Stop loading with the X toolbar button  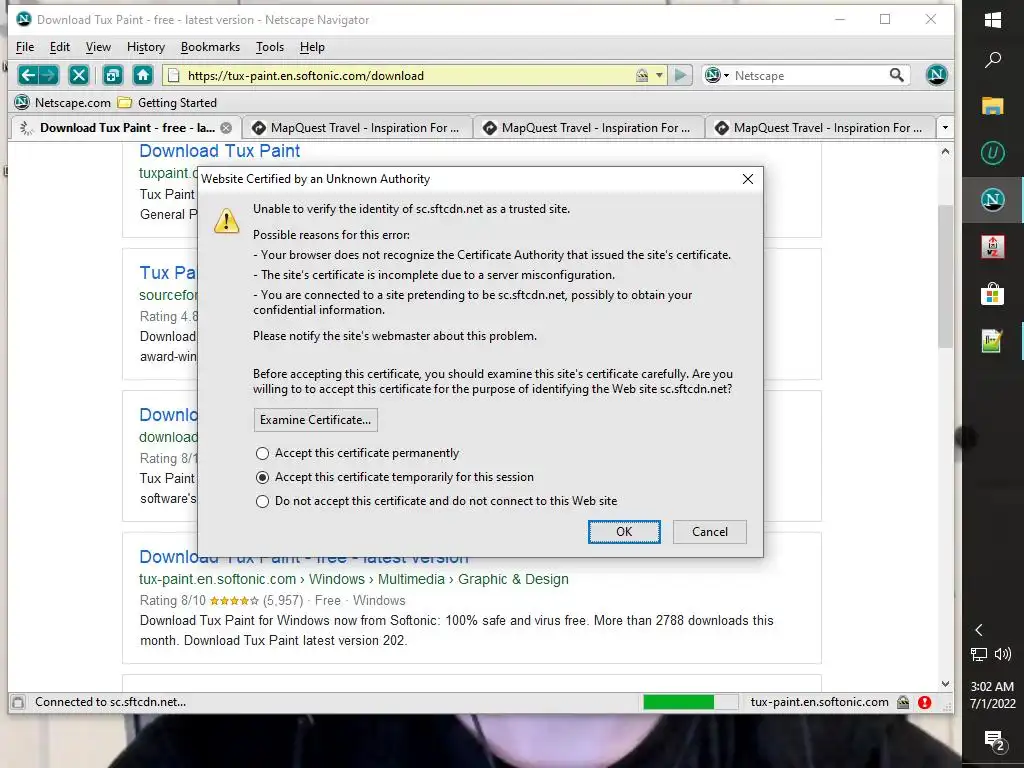point(79,75)
